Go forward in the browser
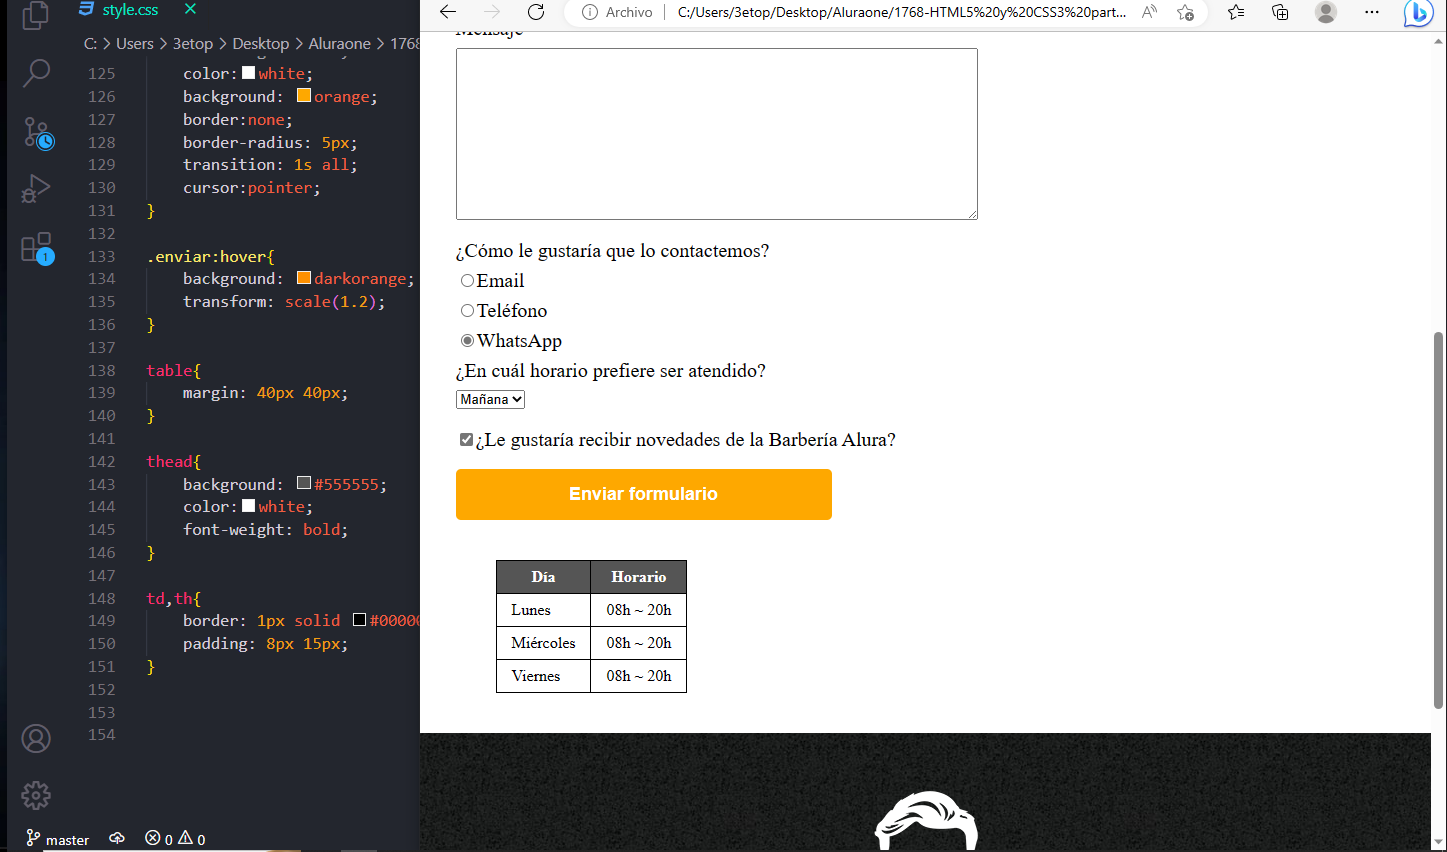The height and width of the screenshot is (852, 1447). (492, 12)
